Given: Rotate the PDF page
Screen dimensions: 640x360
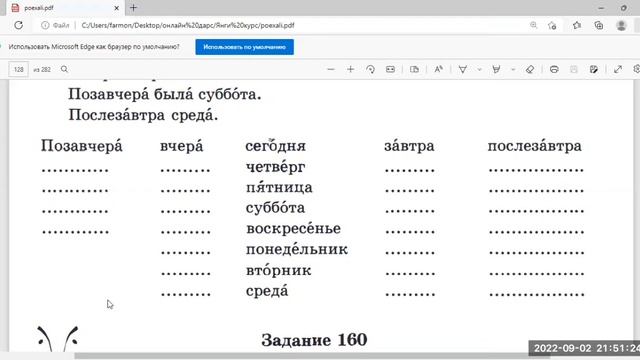Looking at the screenshot, I should point(370,69).
